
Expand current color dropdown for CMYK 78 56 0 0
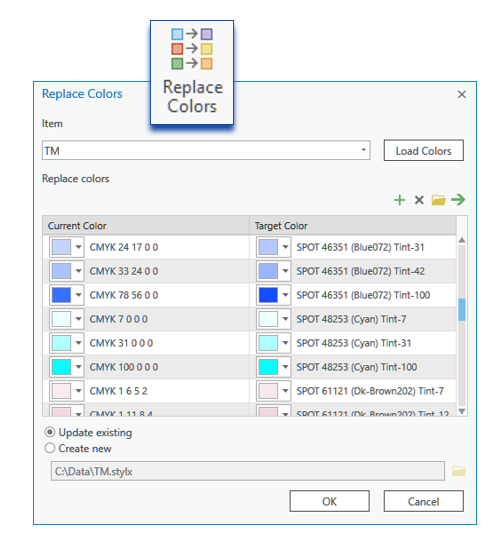(78, 295)
